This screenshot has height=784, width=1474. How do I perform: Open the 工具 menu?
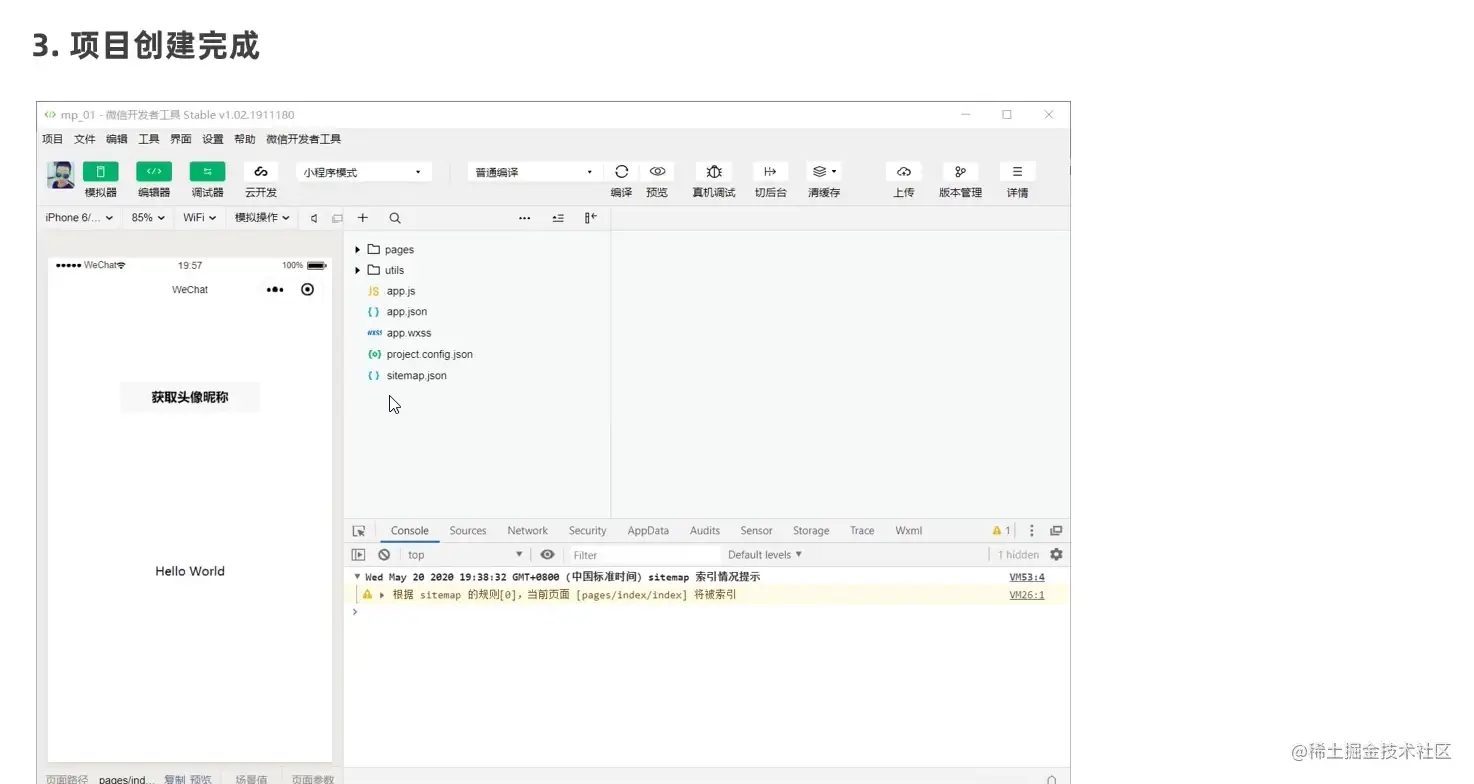149,139
